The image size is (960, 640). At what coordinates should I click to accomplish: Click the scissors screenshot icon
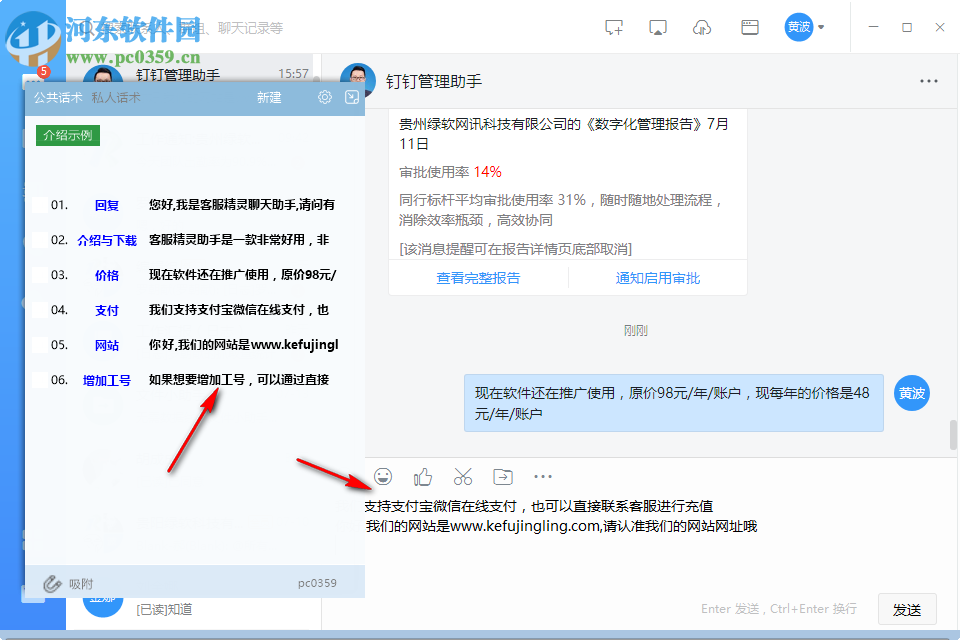463,476
